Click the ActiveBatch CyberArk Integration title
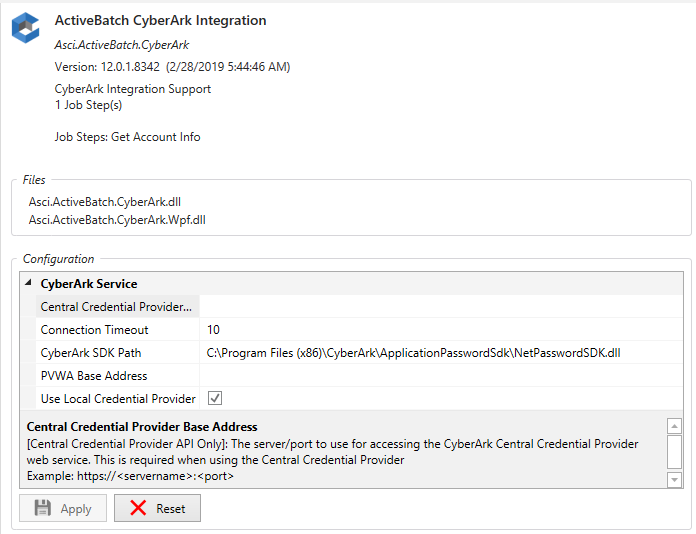The width and height of the screenshot is (696, 534). [160, 20]
